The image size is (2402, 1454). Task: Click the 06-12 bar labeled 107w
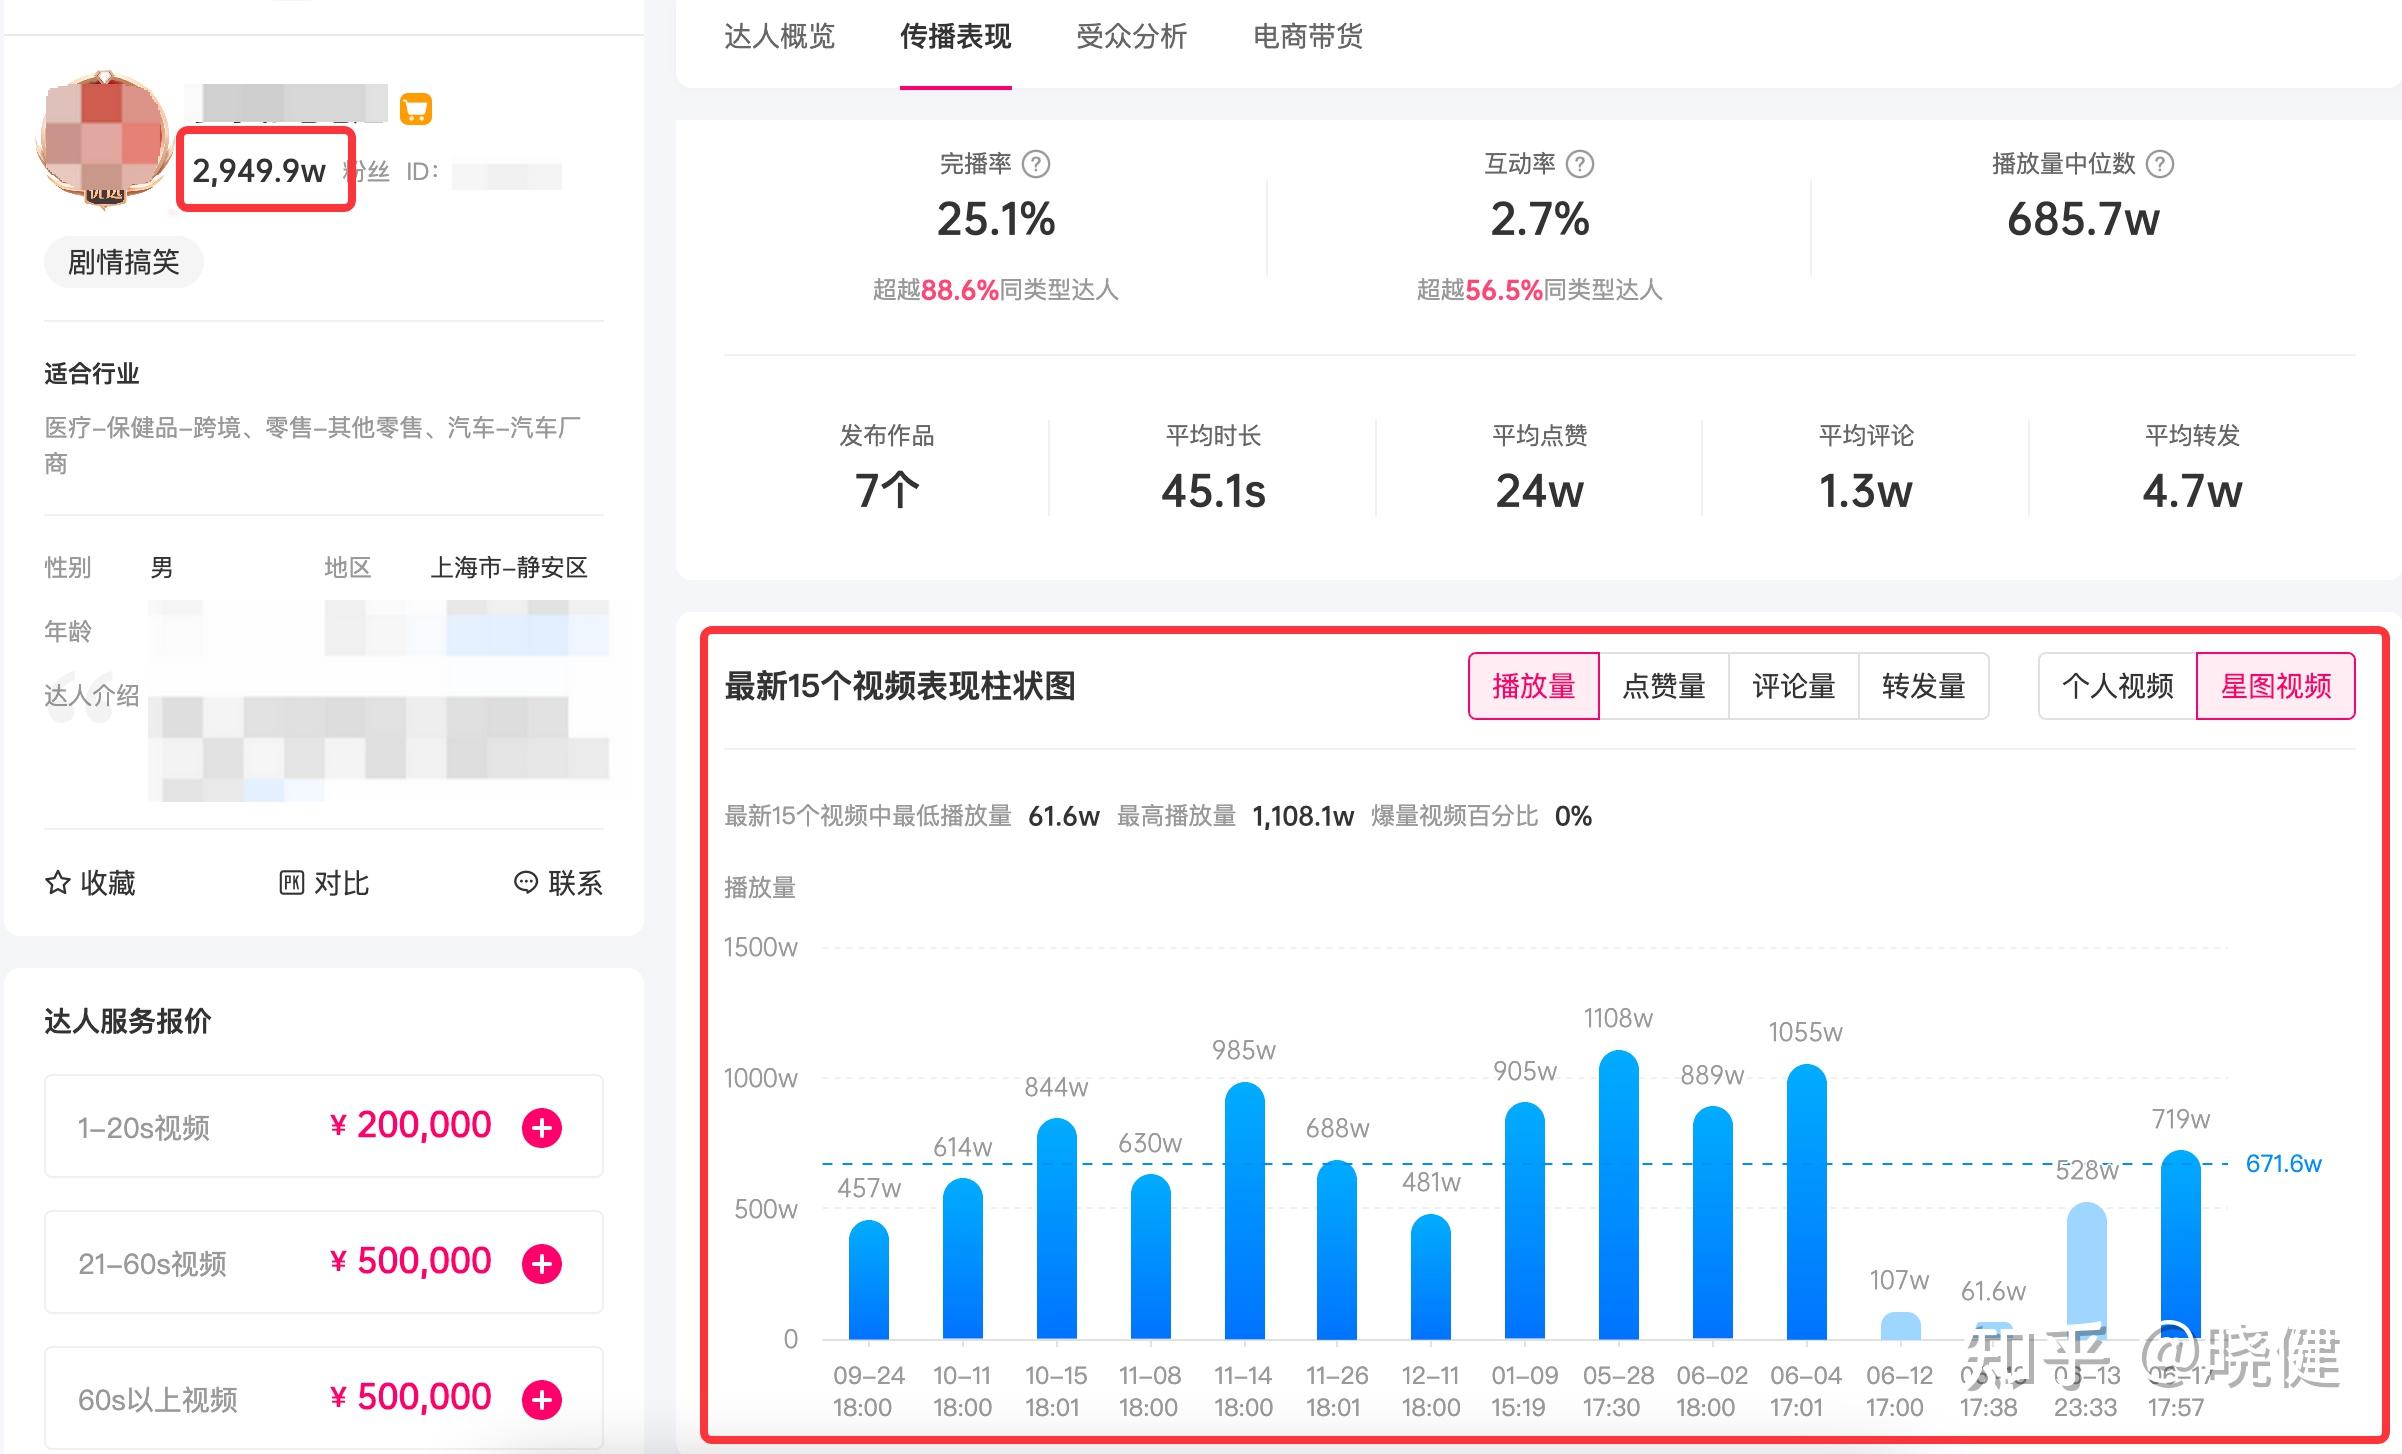tap(1901, 1326)
